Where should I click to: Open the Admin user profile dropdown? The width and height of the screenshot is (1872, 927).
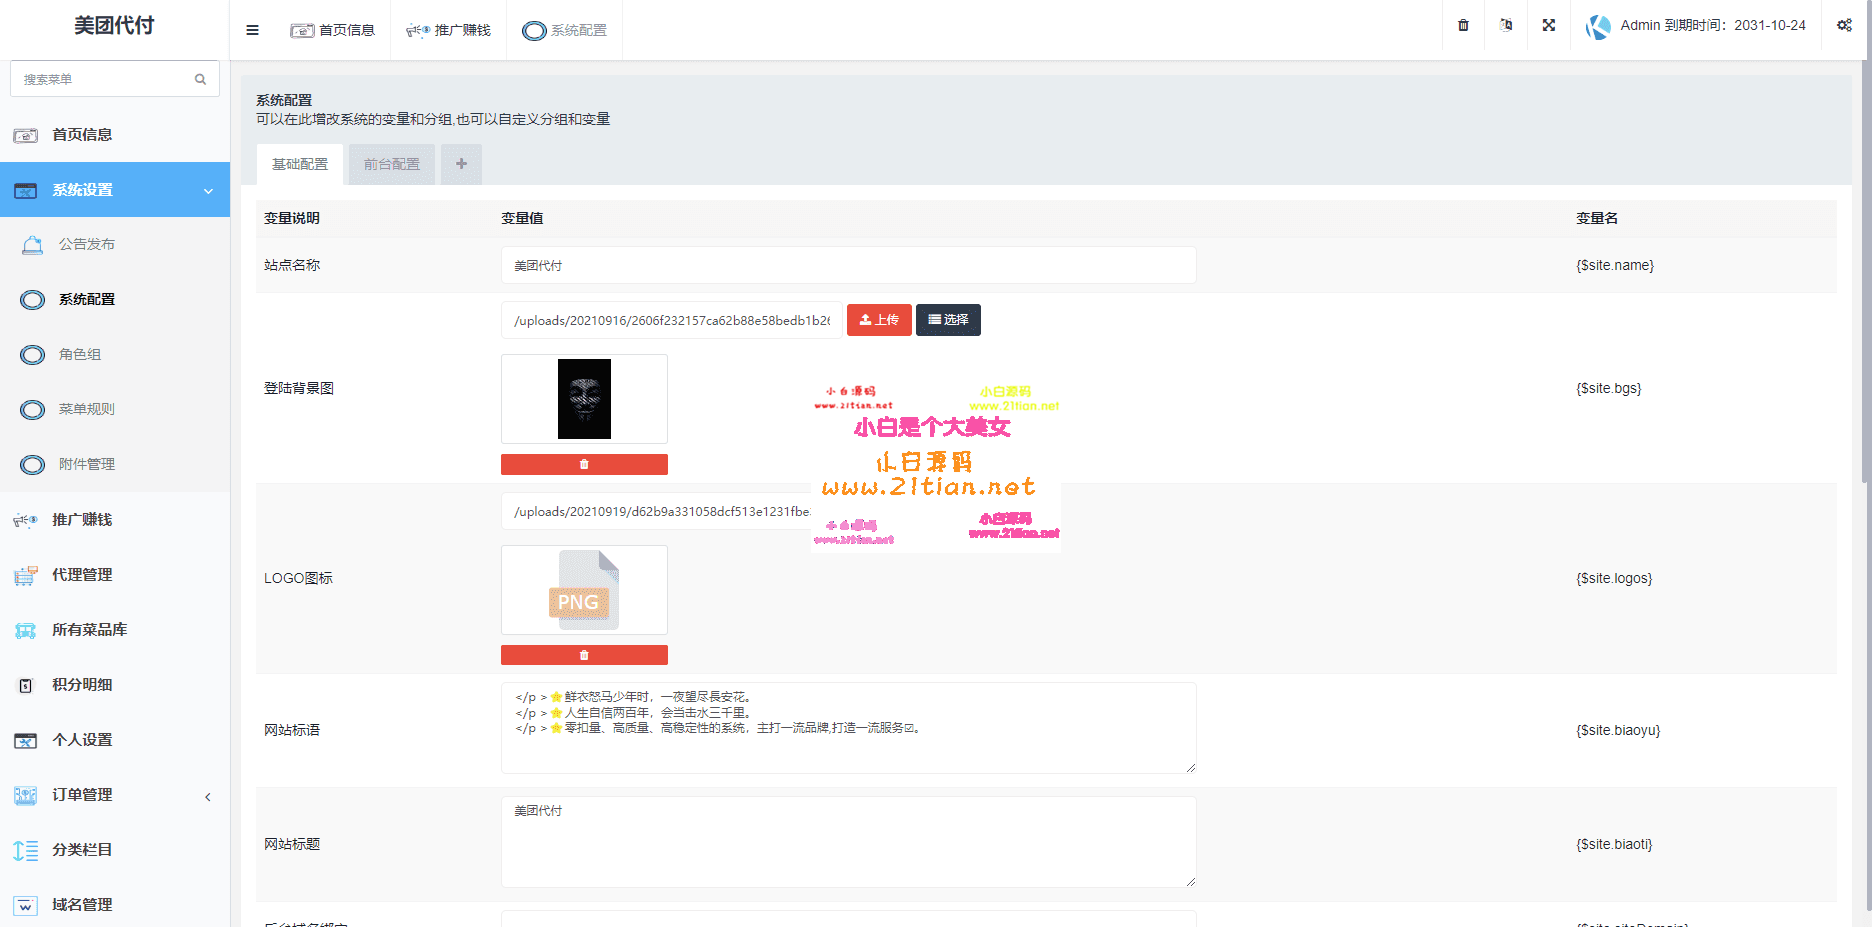1697,26
